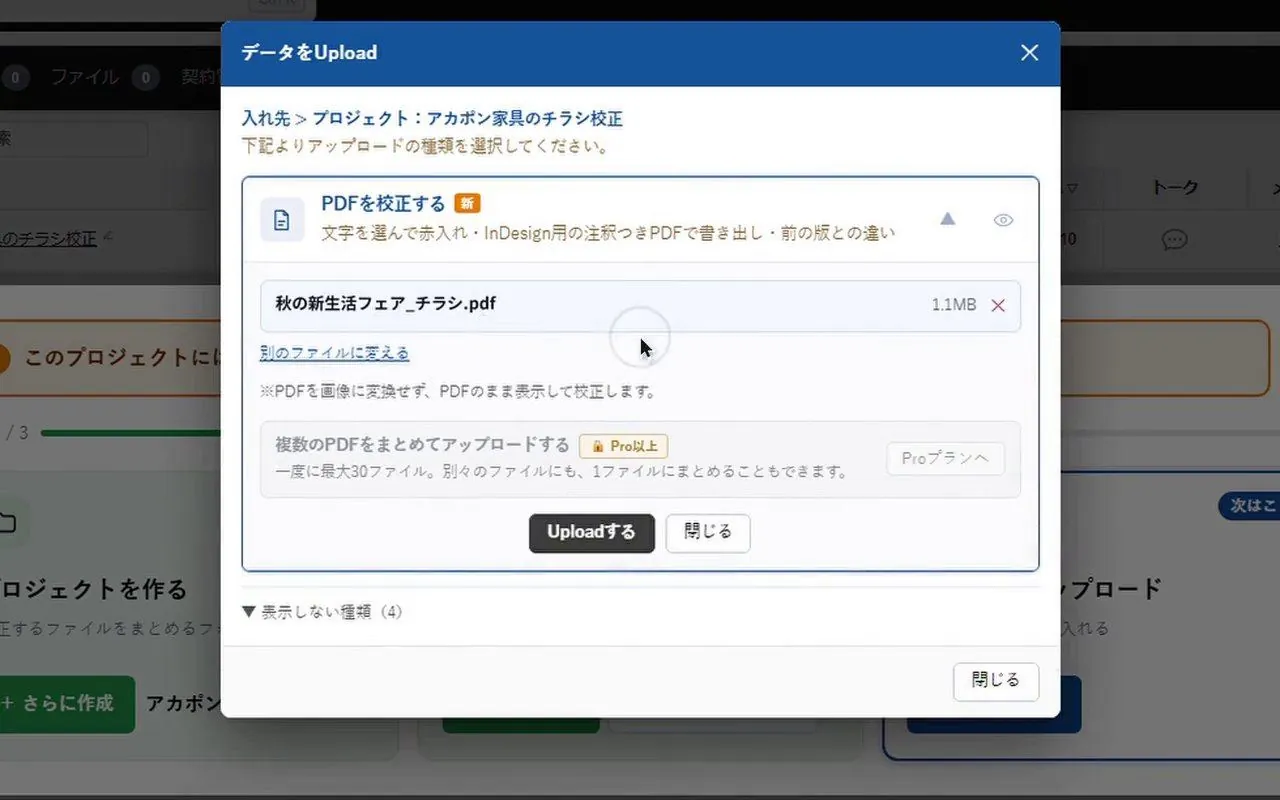Click 閉じる button next to Uploadする
Screen dimensions: 1280x800
(708, 533)
